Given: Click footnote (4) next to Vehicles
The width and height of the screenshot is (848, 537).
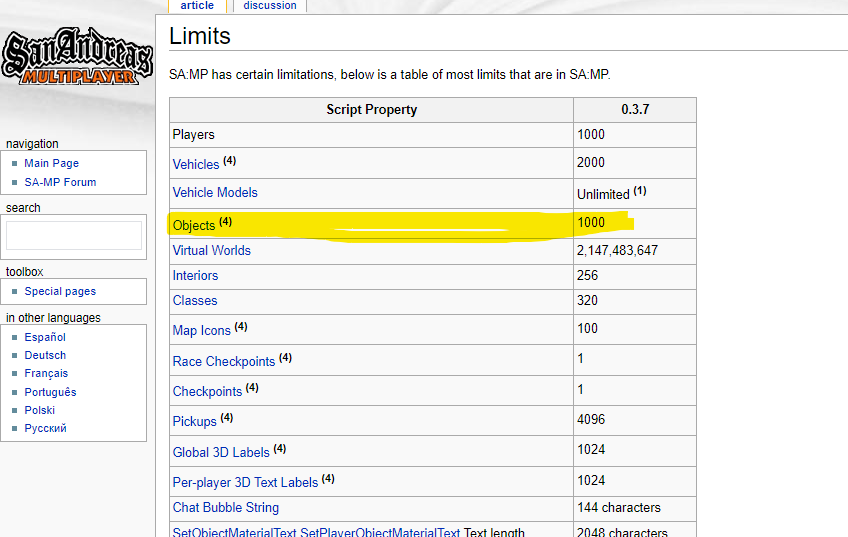Looking at the screenshot, I should tap(229, 161).
